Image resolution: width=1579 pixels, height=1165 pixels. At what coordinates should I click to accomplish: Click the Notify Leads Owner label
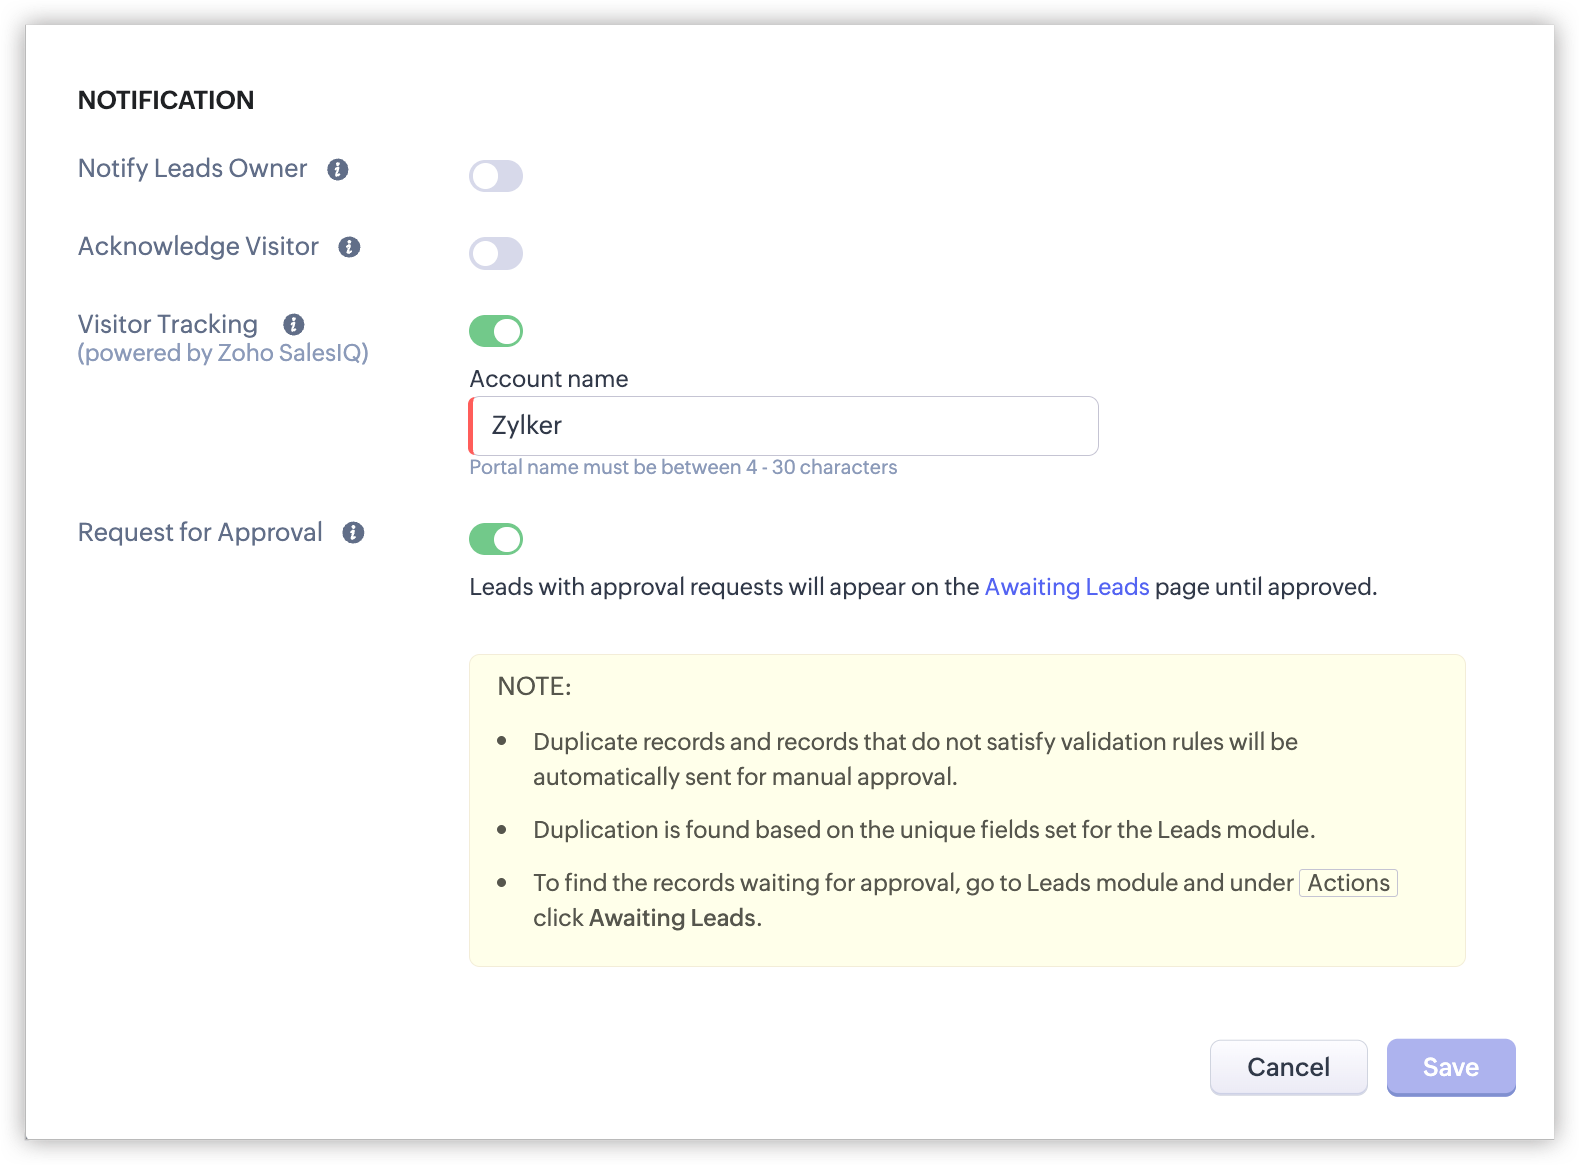(193, 169)
